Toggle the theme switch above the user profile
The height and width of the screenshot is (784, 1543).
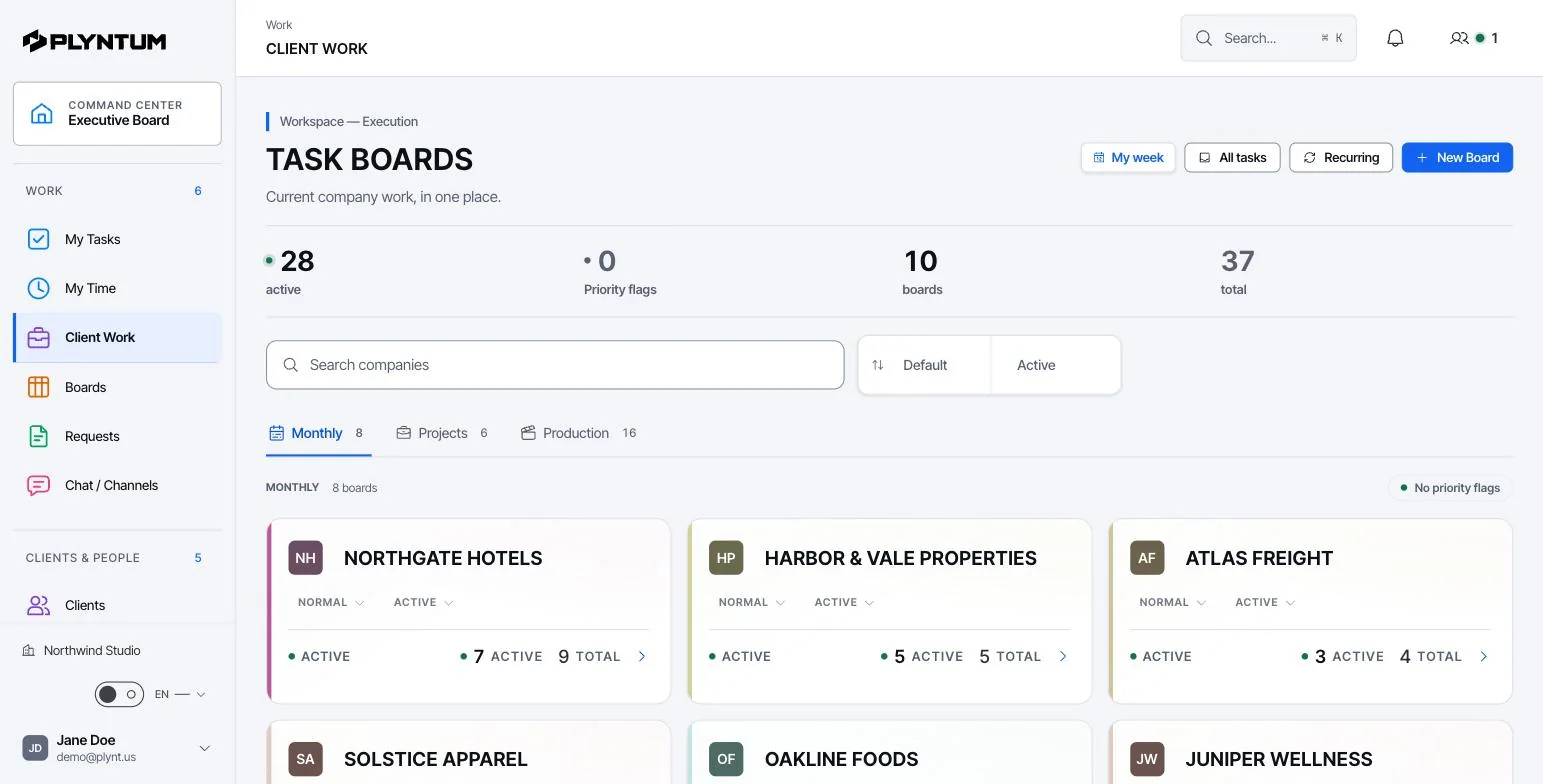tap(119, 694)
